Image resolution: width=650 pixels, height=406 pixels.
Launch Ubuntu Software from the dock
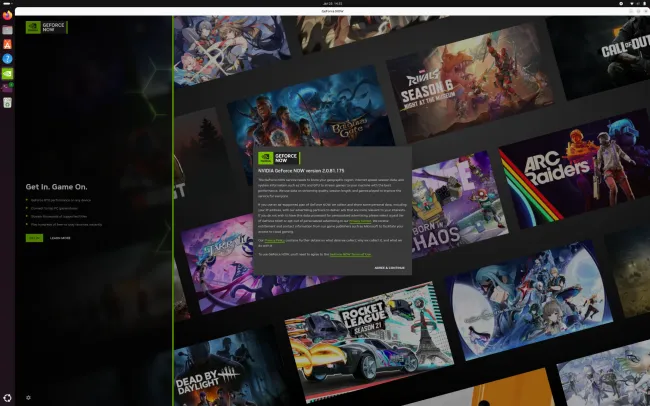pos(7,44)
